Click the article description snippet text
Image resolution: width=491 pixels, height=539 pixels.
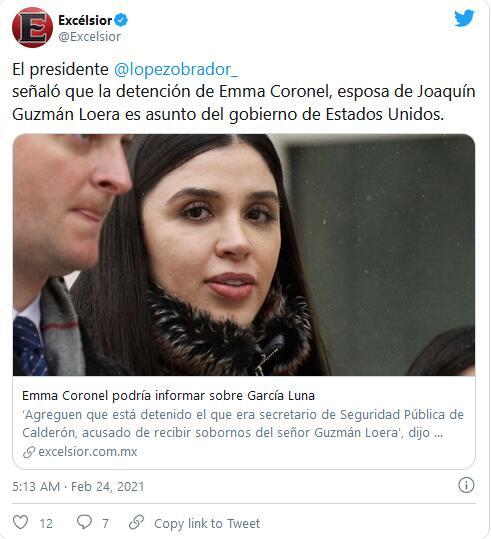click(243, 424)
